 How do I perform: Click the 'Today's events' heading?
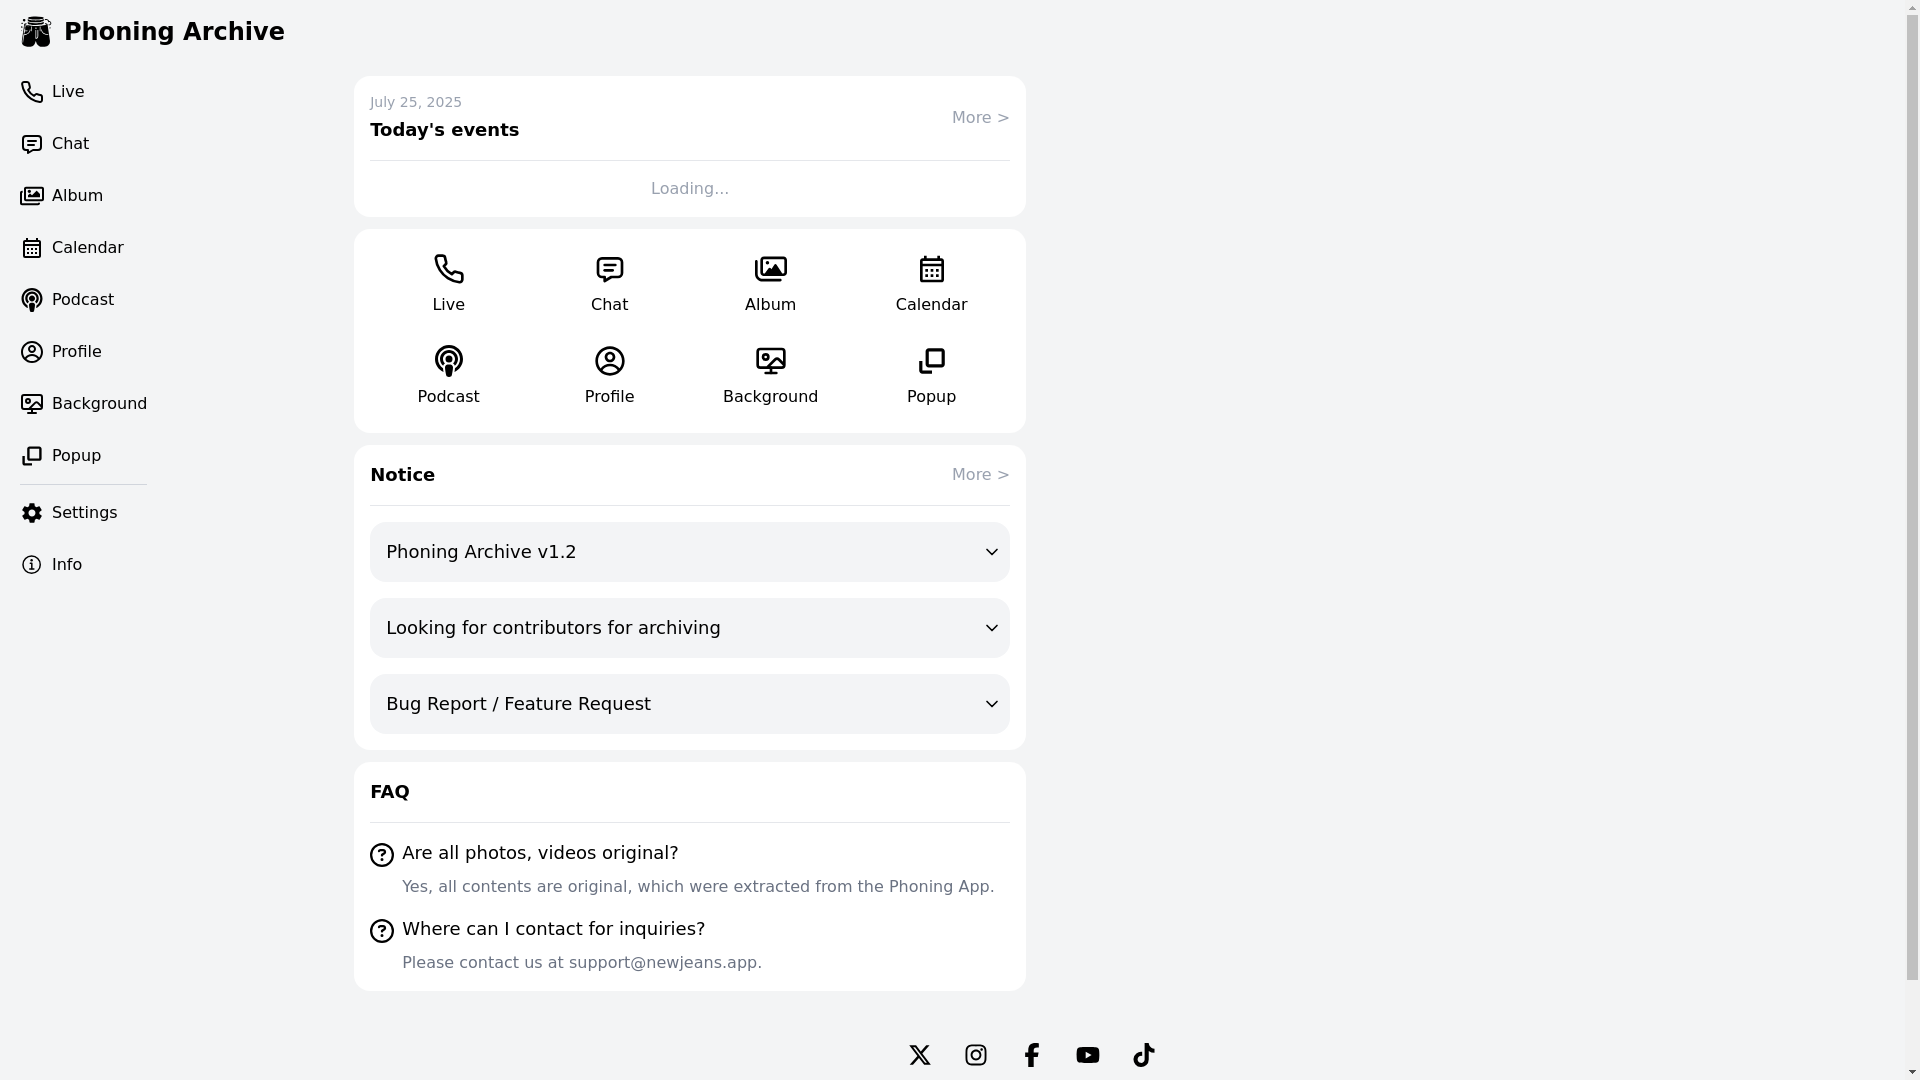[444, 130]
